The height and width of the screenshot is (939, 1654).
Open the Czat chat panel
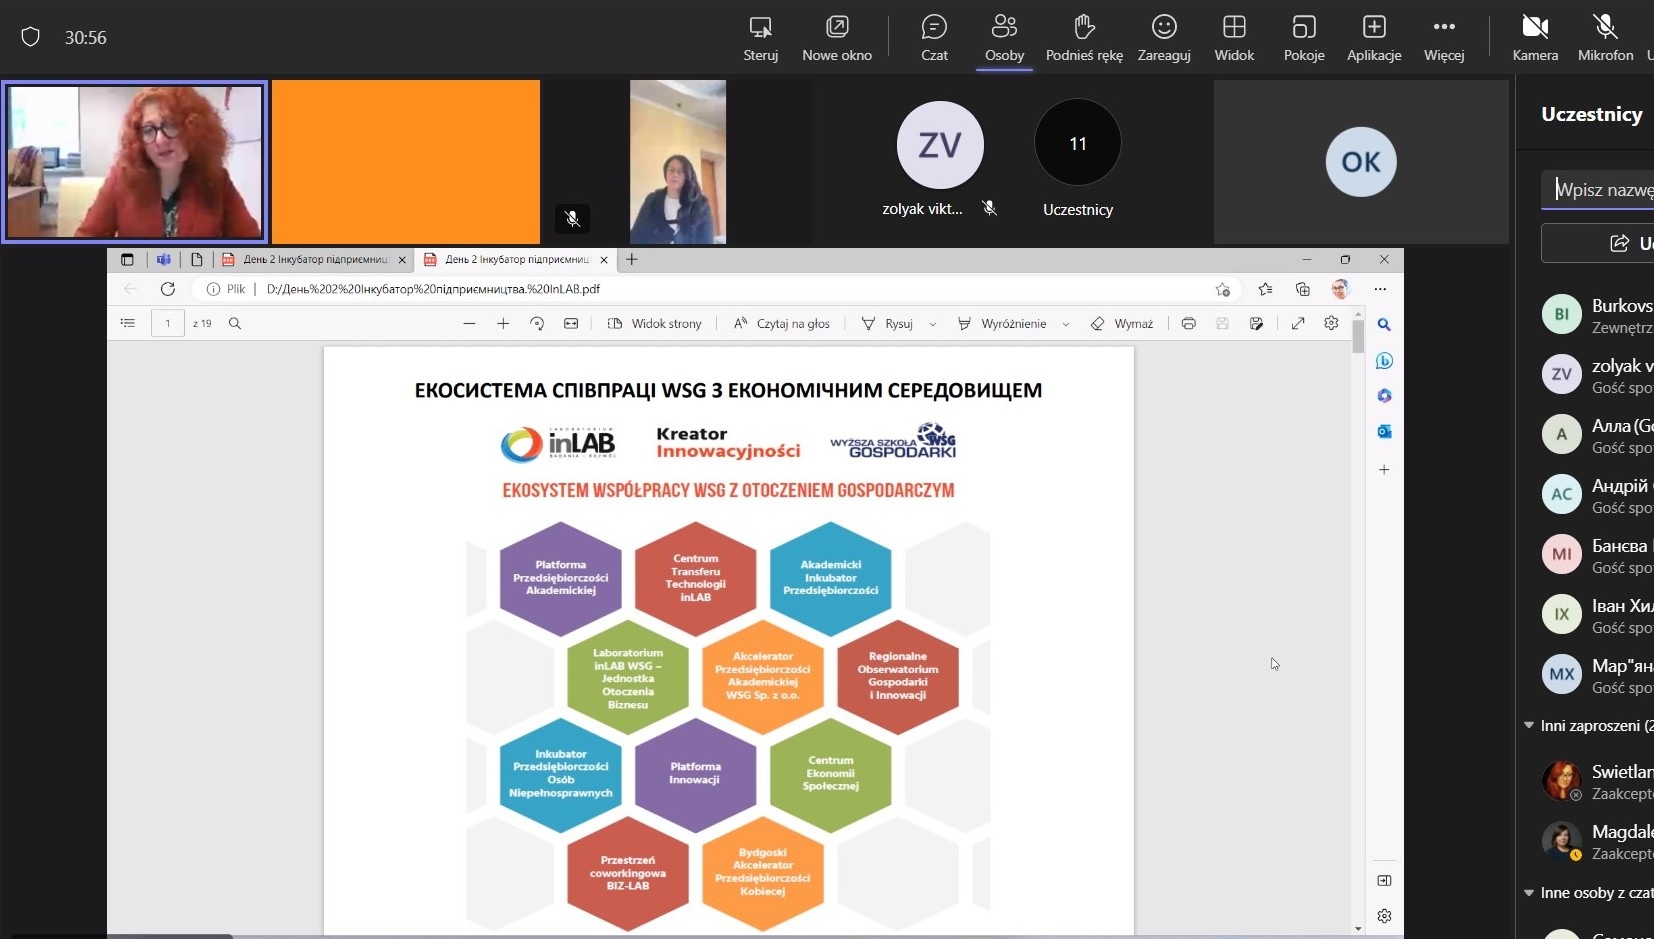[934, 38]
